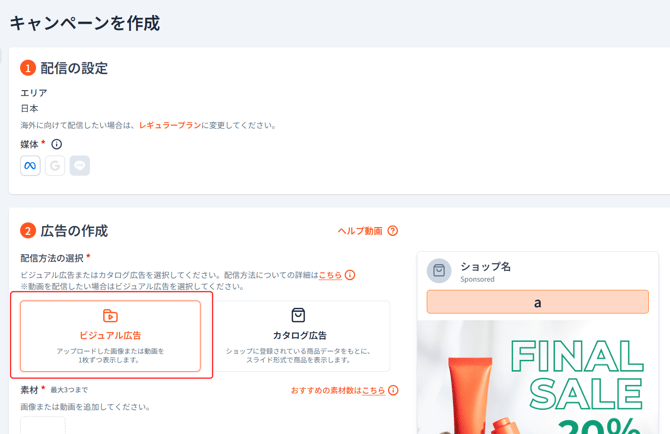Click the ショップ名 title in ad preview
The width and height of the screenshot is (670, 434).
(486, 266)
